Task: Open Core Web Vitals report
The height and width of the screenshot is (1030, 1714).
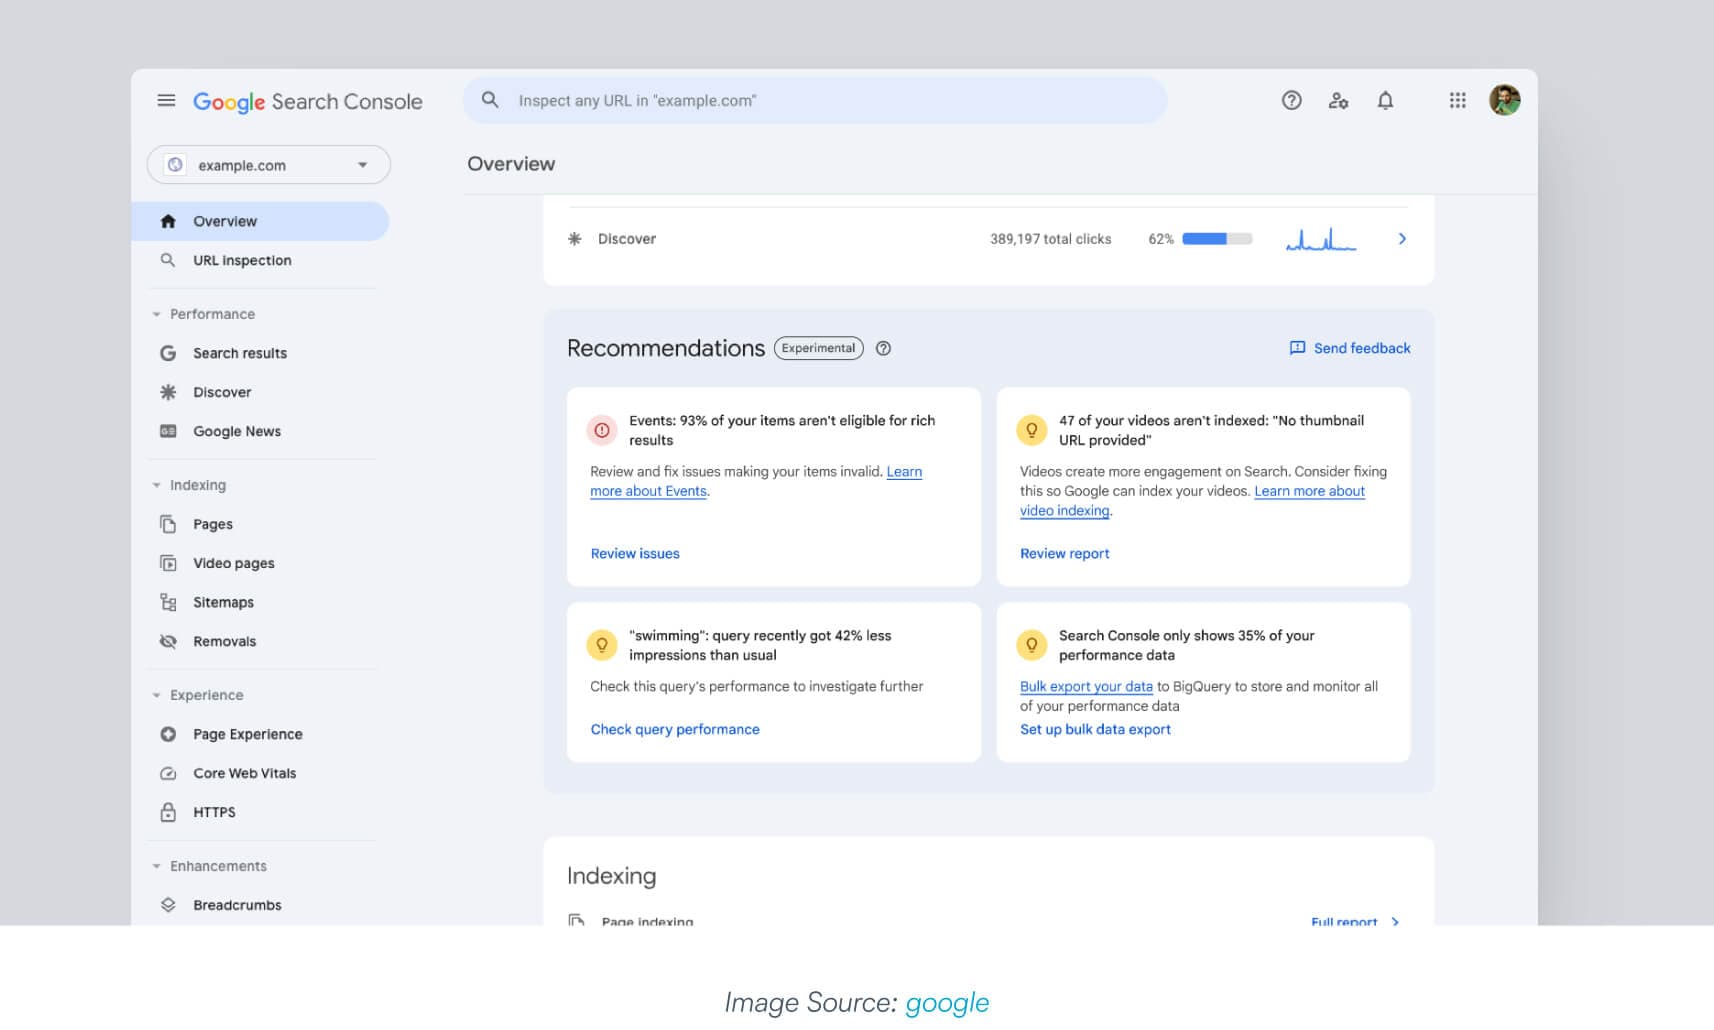Action: (244, 773)
